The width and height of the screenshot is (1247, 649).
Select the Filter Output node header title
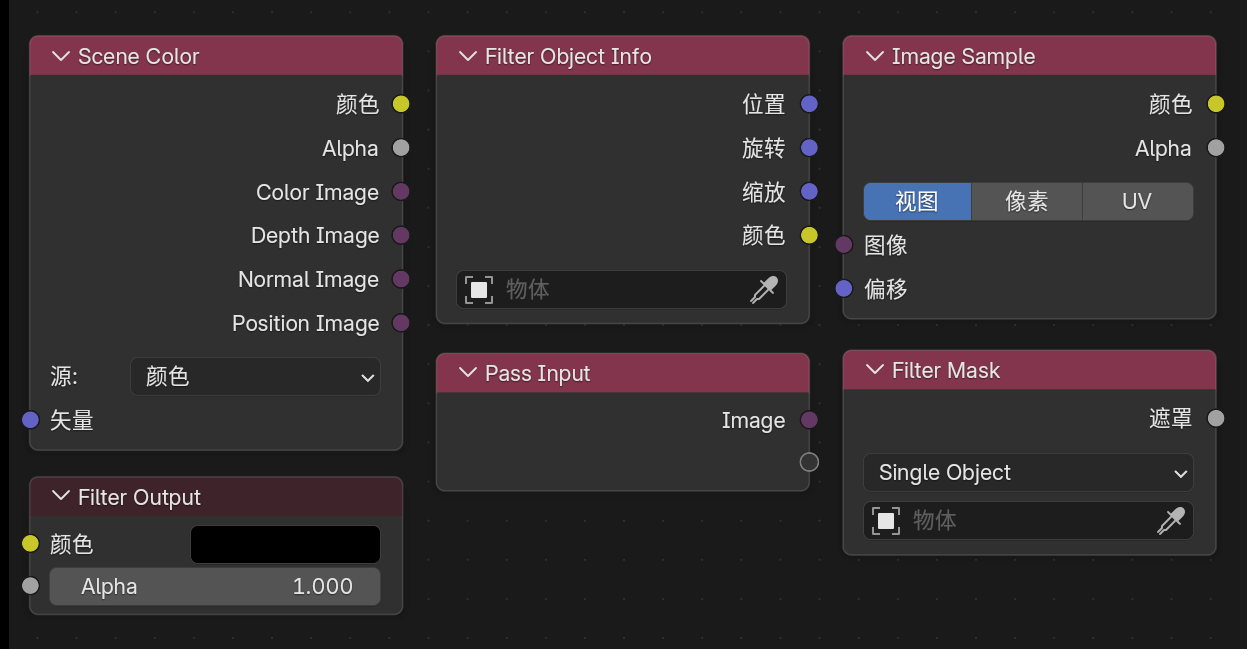click(139, 497)
